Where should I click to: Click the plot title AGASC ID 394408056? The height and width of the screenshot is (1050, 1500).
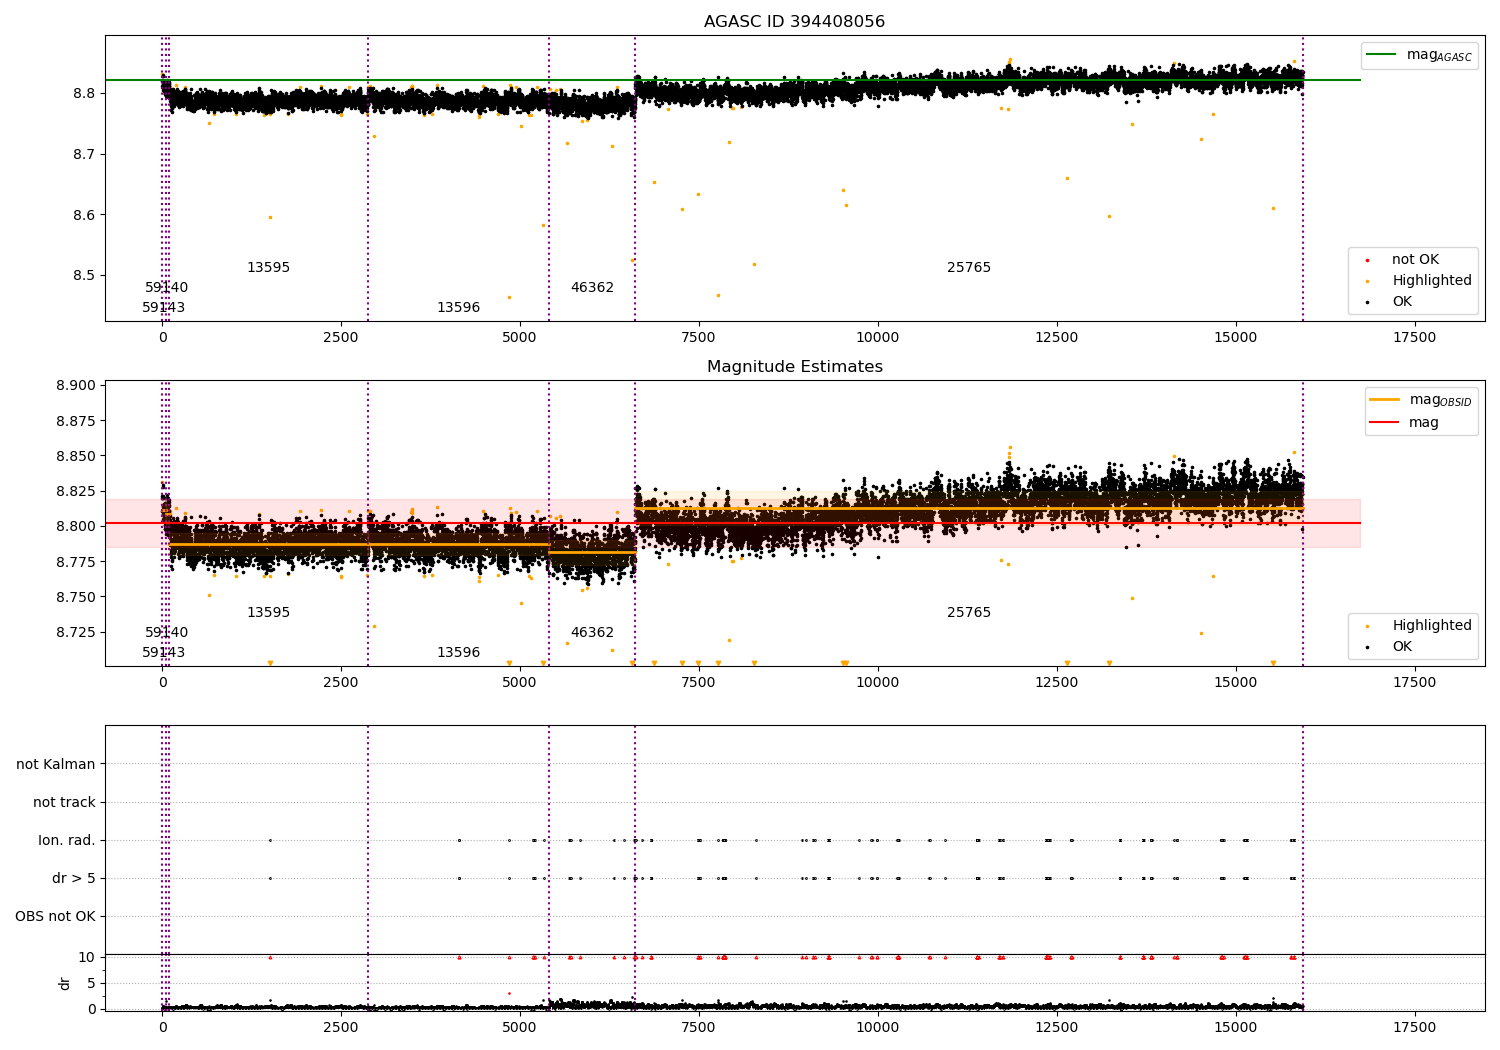click(x=794, y=22)
